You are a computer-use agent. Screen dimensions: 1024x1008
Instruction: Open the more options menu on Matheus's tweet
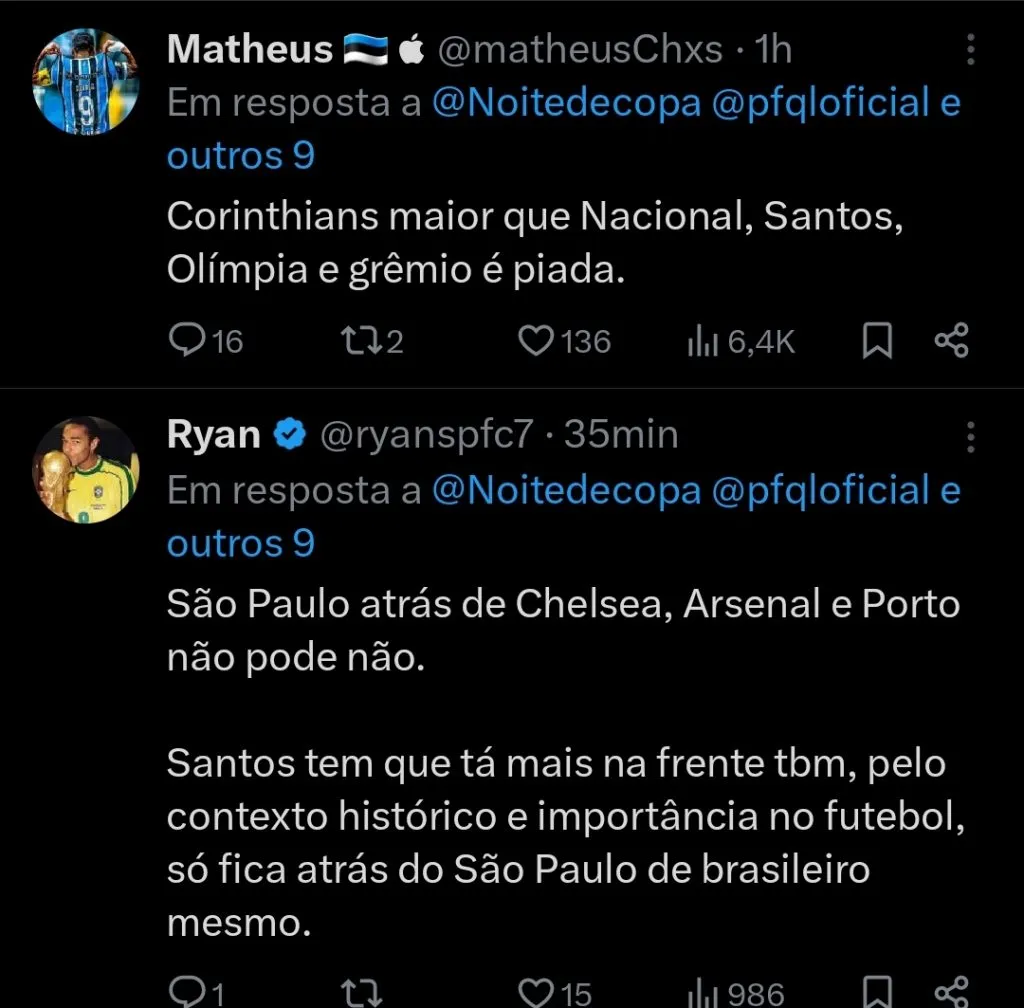[971, 48]
